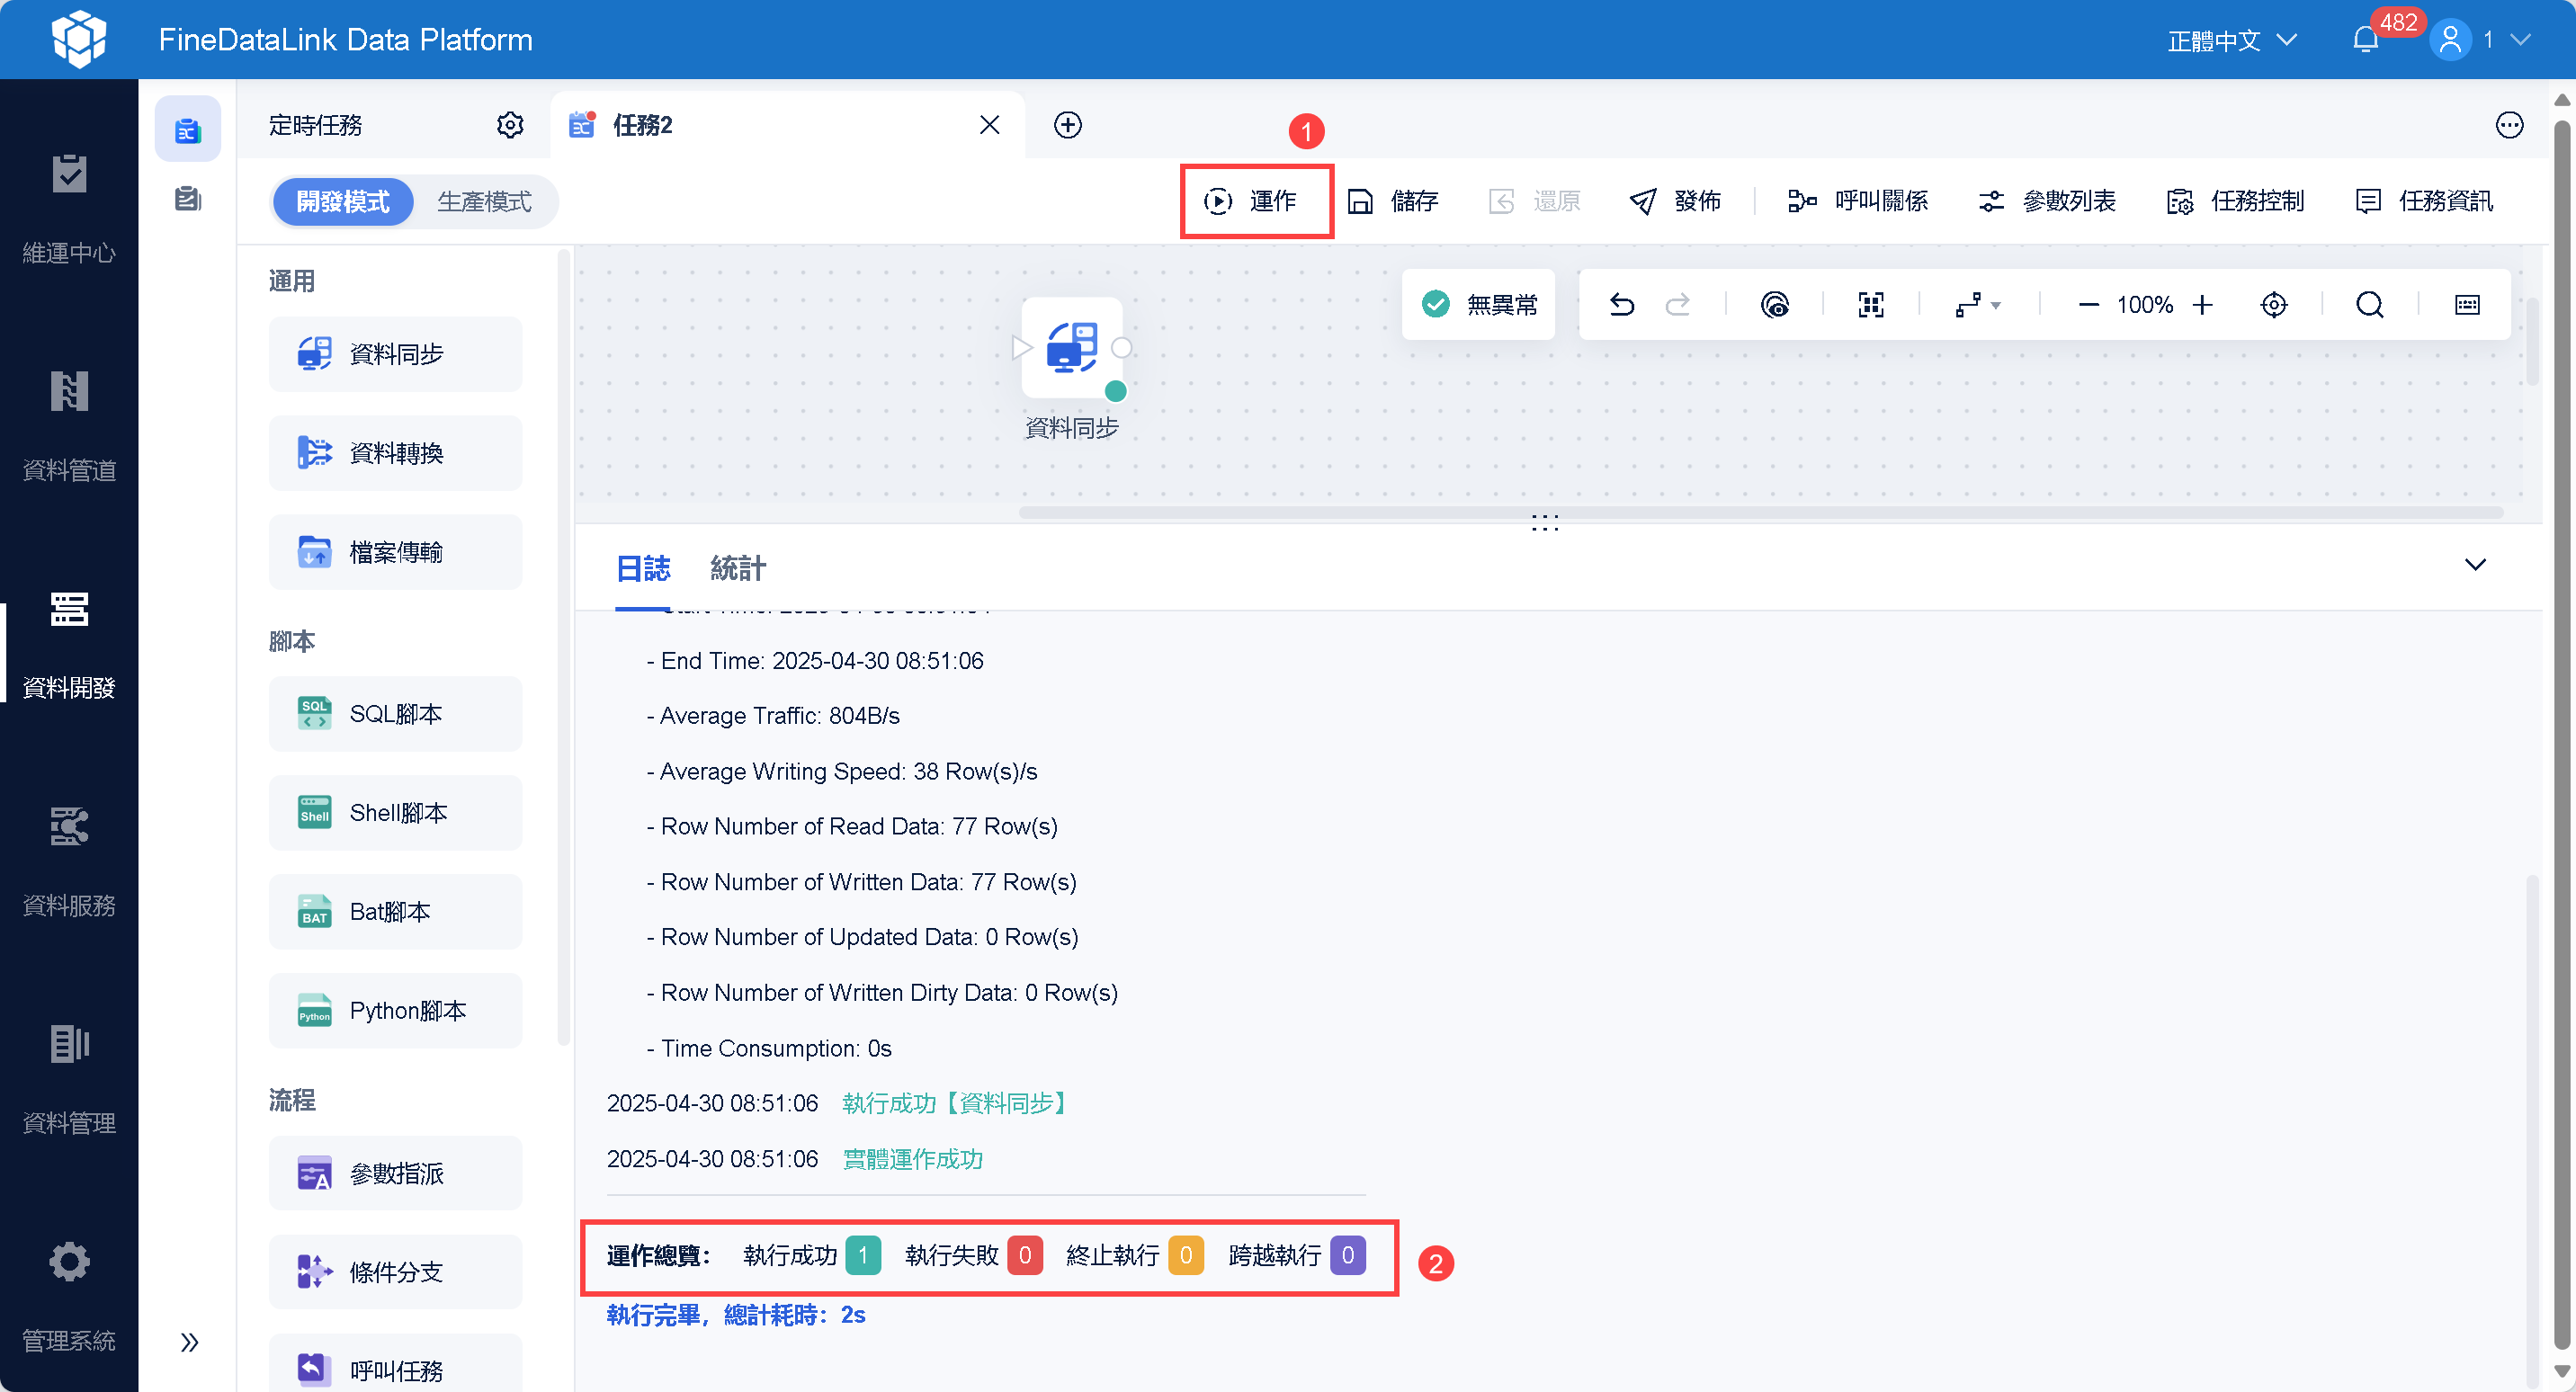This screenshot has height=1392, width=2576.
Task: Collapse the log panel with chevron
Action: [x=2474, y=564]
